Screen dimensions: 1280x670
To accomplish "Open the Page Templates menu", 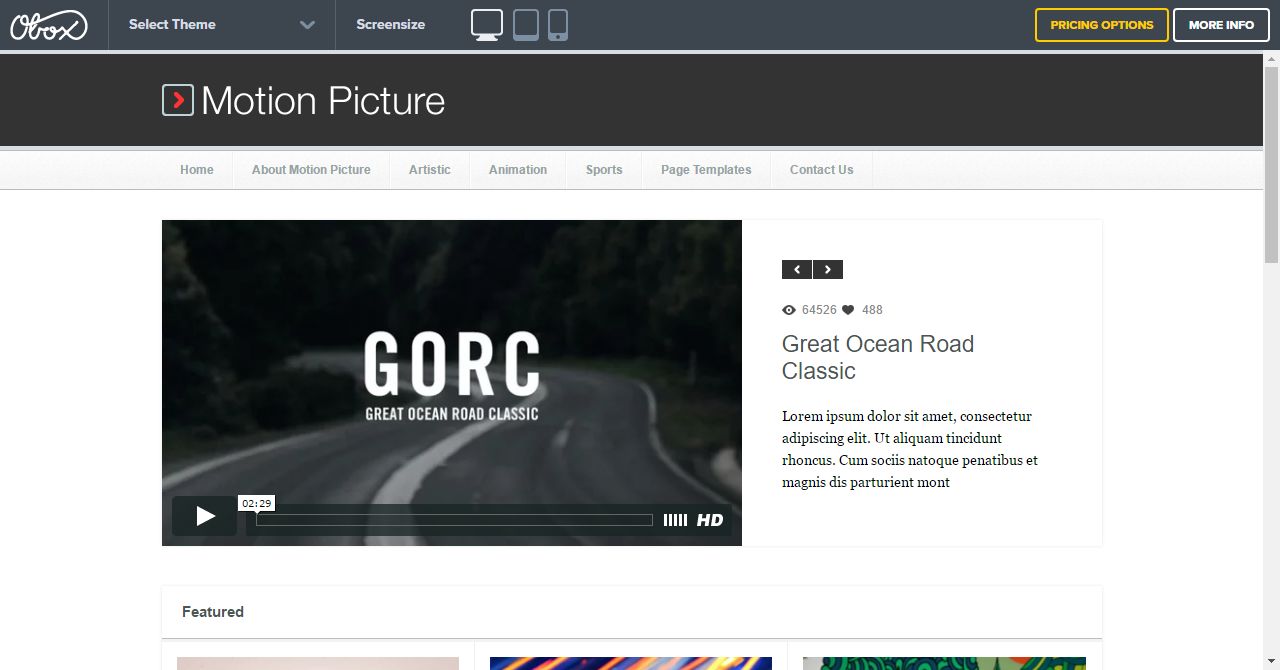I will 706,170.
